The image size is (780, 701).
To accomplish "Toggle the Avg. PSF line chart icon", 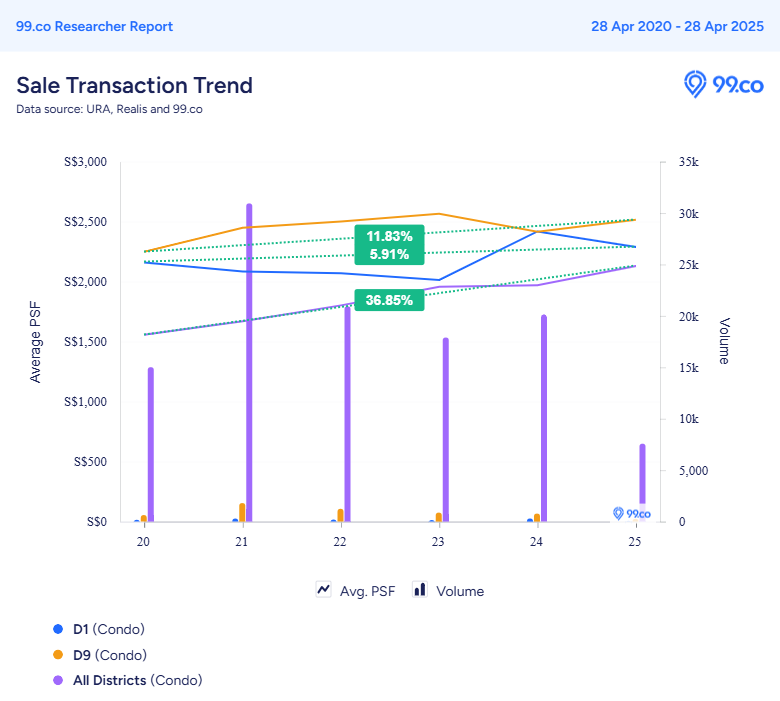I will pos(323,590).
